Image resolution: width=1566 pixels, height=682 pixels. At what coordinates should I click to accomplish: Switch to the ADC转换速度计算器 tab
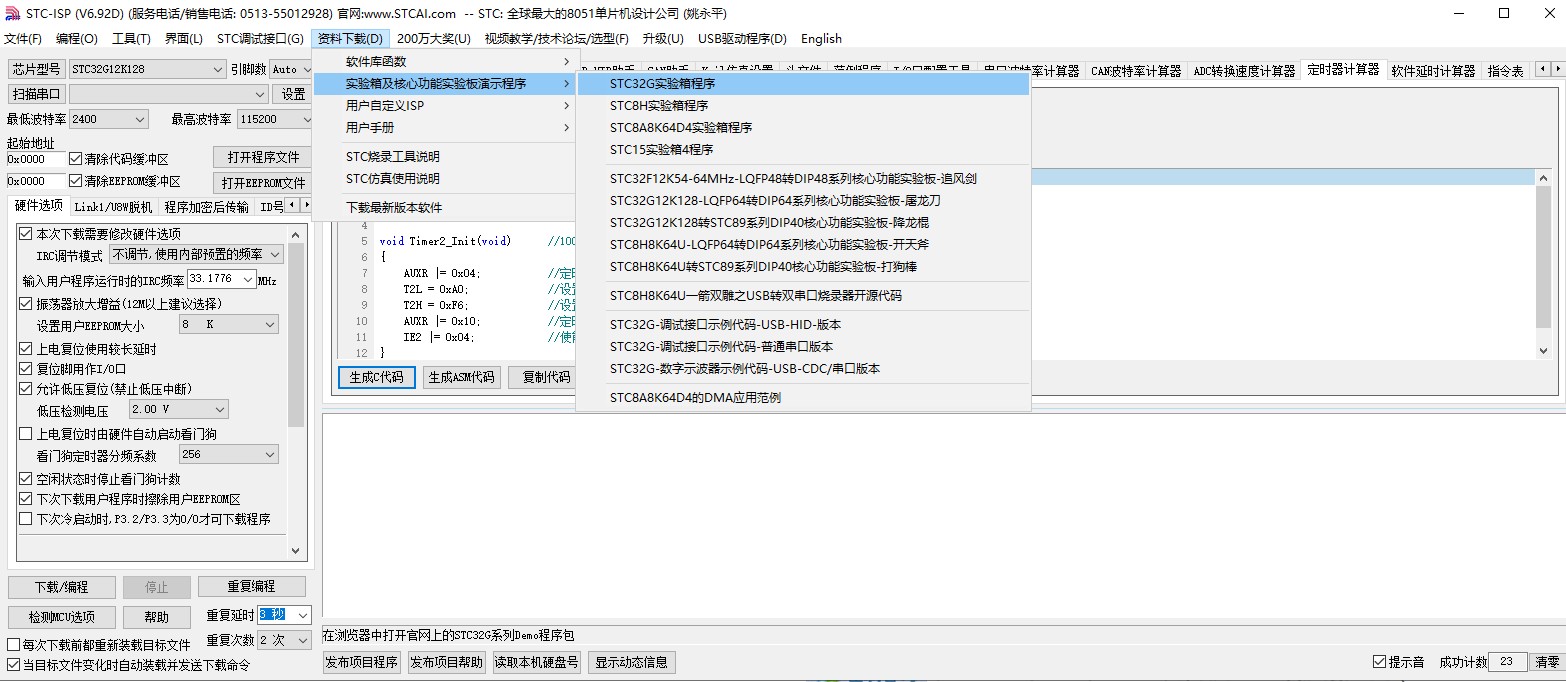(1244, 71)
